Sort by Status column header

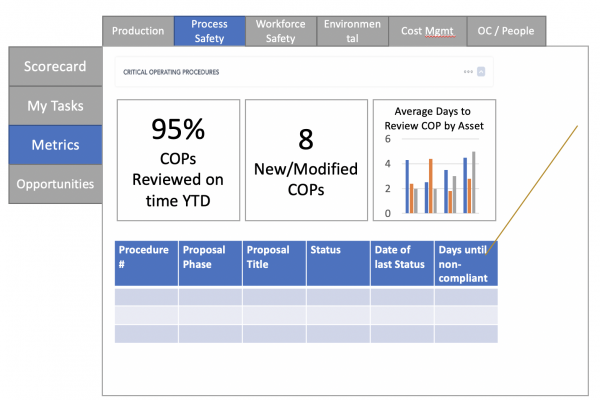pos(338,263)
